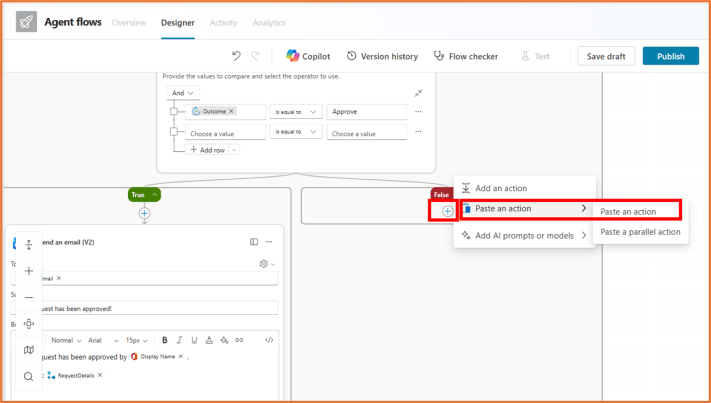Image resolution: width=711 pixels, height=403 pixels.
Task: Search the canvas with magnifier icon
Action: [29, 377]
